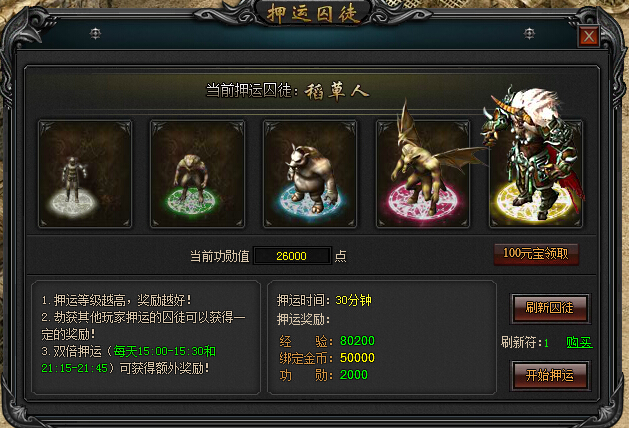This screenshot has height=428, width=629.
Task: Pick the winged demon on pink circle
Action: pyautogui.click(x=423, y=174)
